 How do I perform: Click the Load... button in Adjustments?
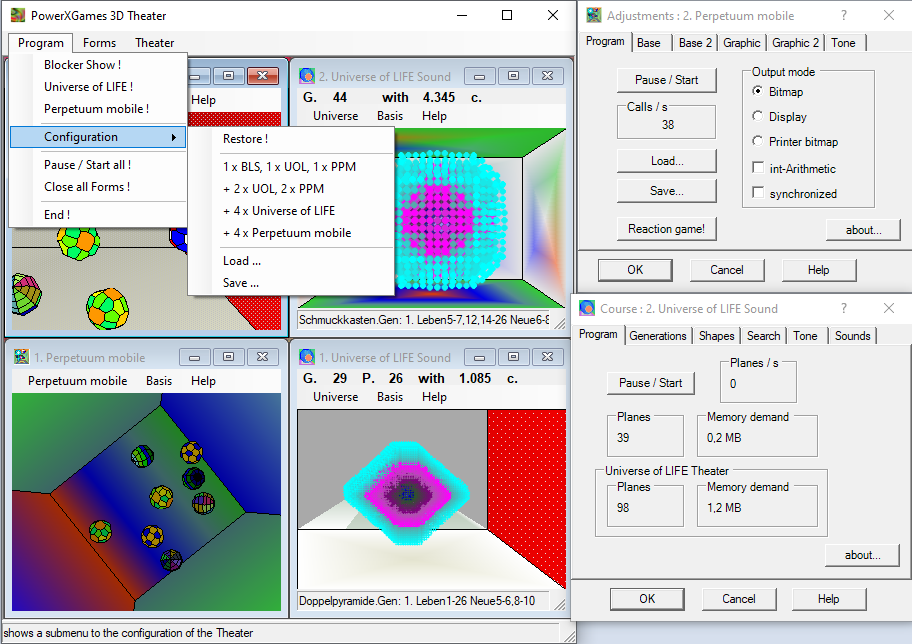pyautogui.click(x=667, y=161)
